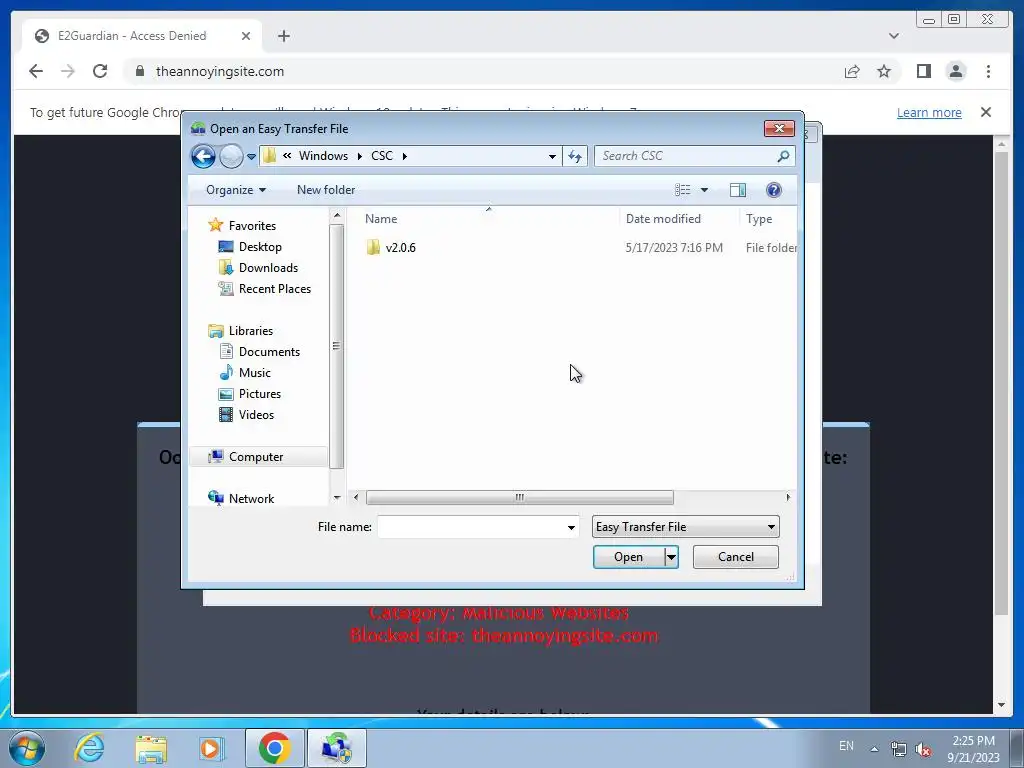Click the dialog's forward navigation arrow
This screenshot has width=1024, height=768.
point(231,156)
